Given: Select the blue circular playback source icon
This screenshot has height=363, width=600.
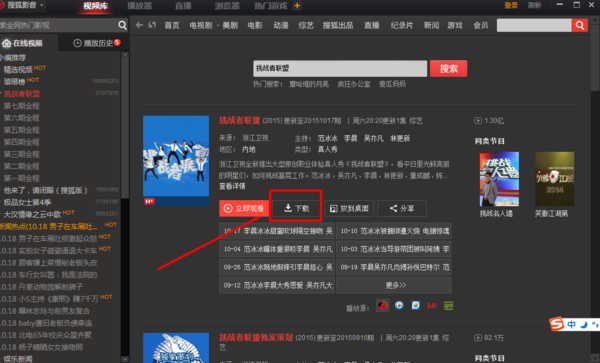Looking at the screenshot, I should coord(416,305).
